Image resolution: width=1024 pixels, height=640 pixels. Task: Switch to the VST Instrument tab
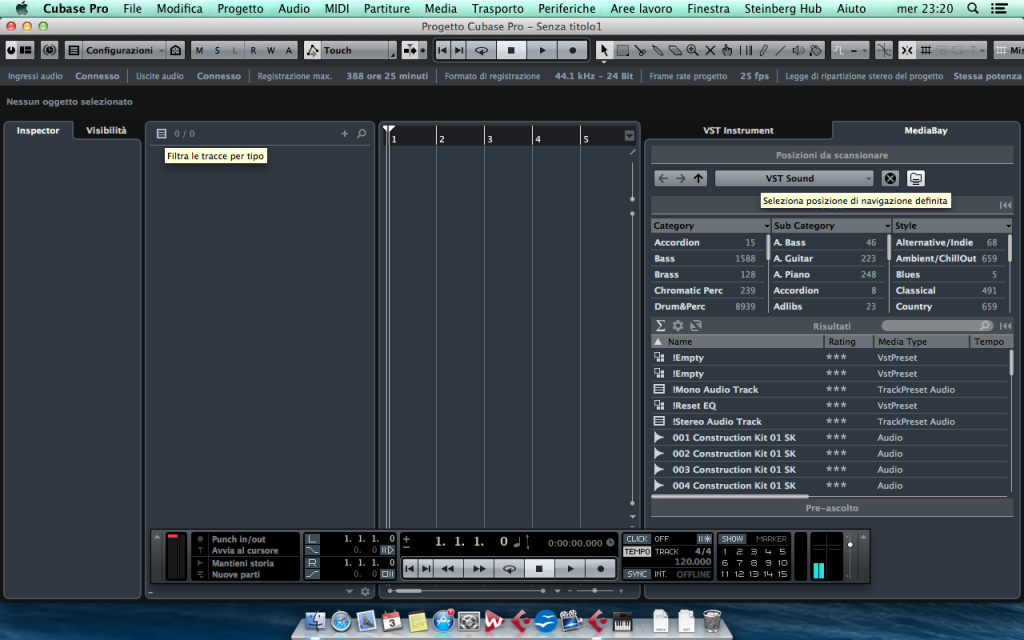pos(738,131)
